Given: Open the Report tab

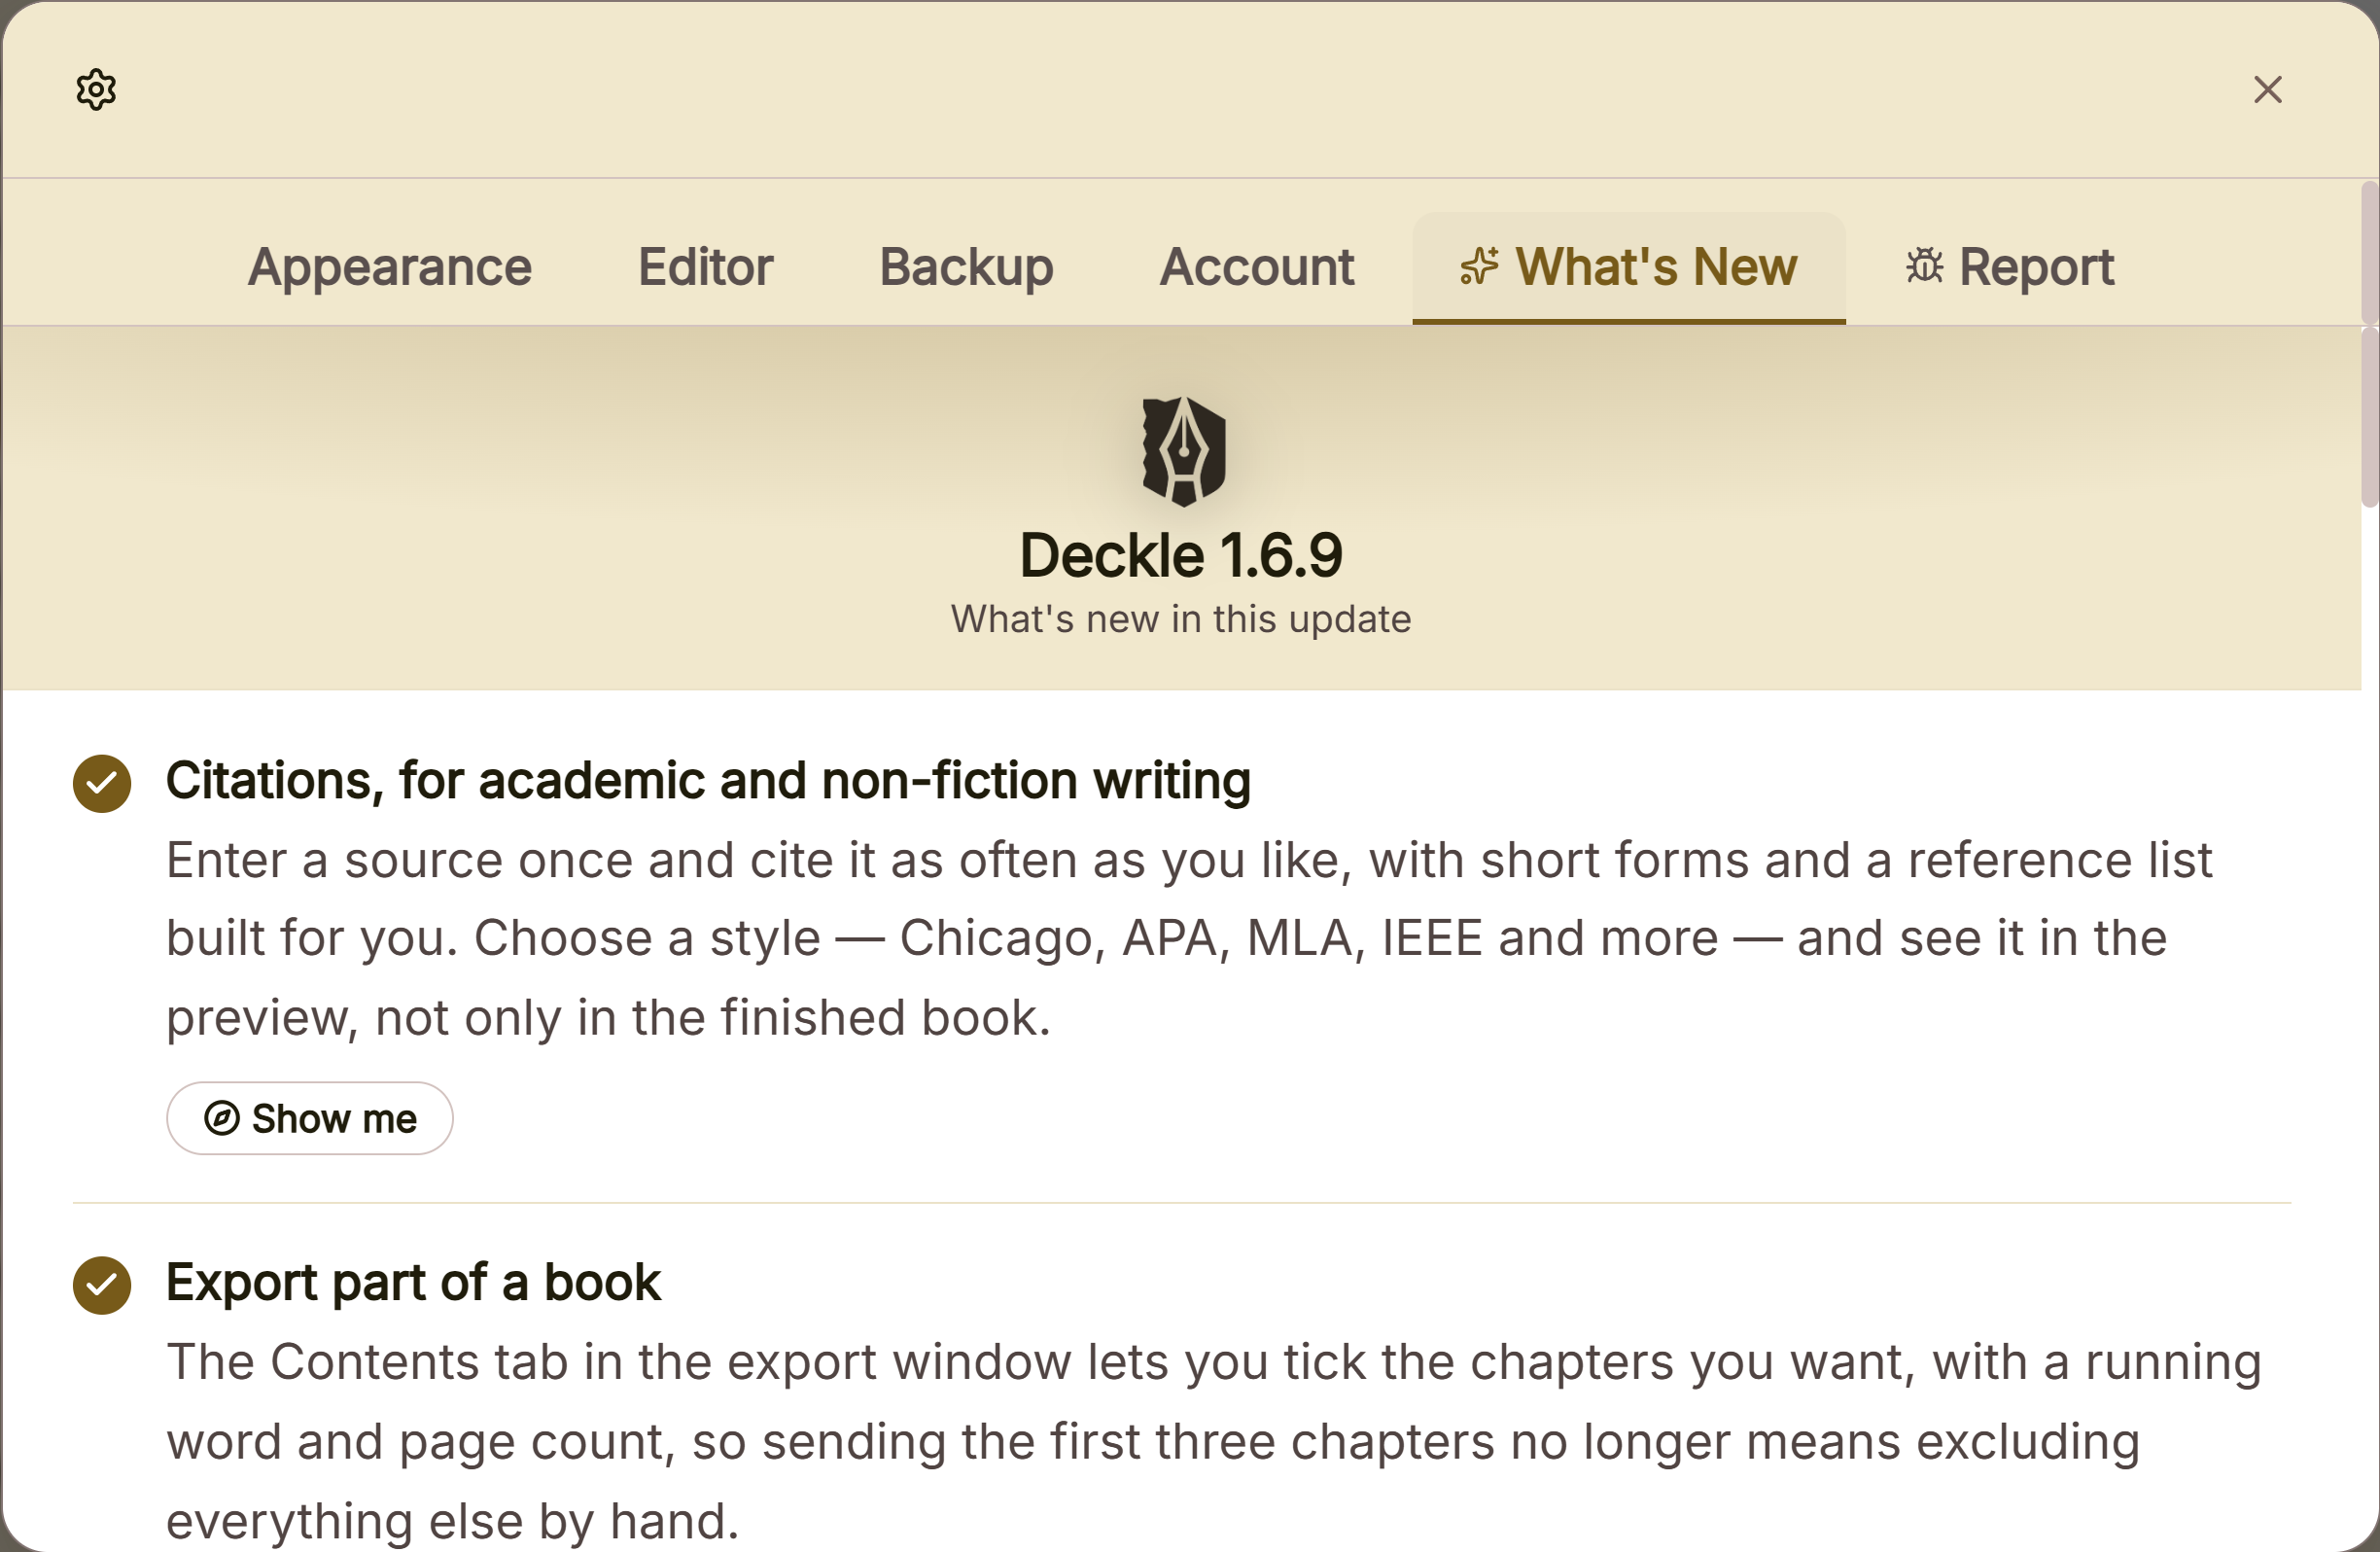Looking at the screenshot, I should [2010, 267].
